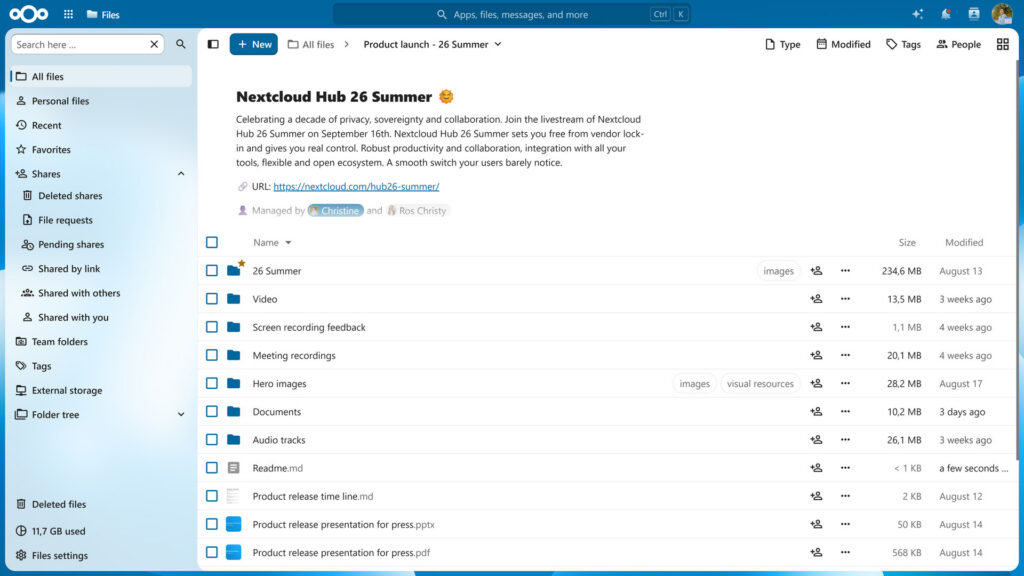This screenshot has height=576, width=1024.
Task: Select the Audio tracks checkbox
Action: coord(212,440)
